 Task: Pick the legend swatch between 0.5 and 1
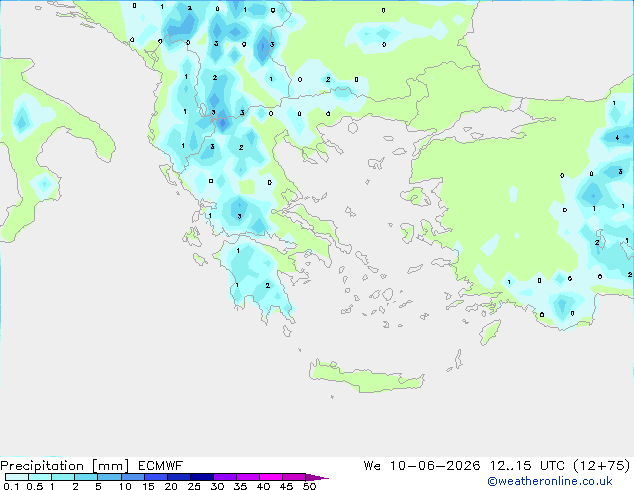coord(40,477)
